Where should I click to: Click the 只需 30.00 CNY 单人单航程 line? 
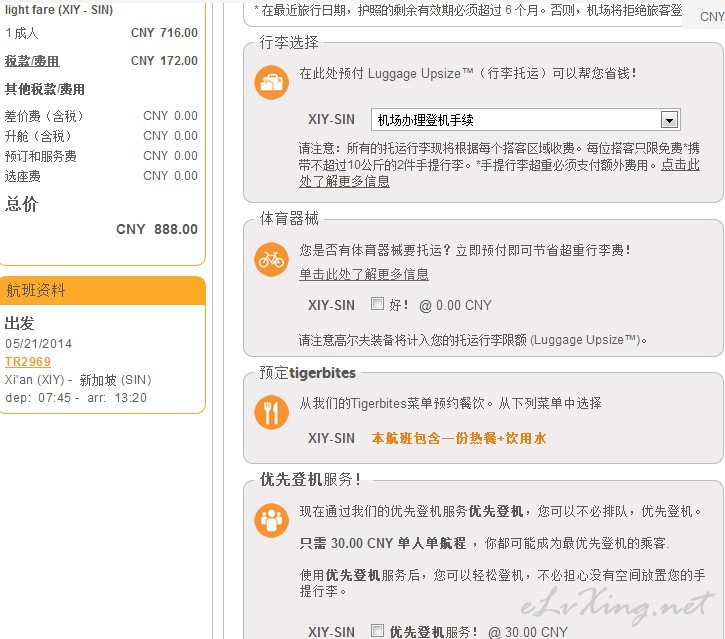tap(382, 543)
